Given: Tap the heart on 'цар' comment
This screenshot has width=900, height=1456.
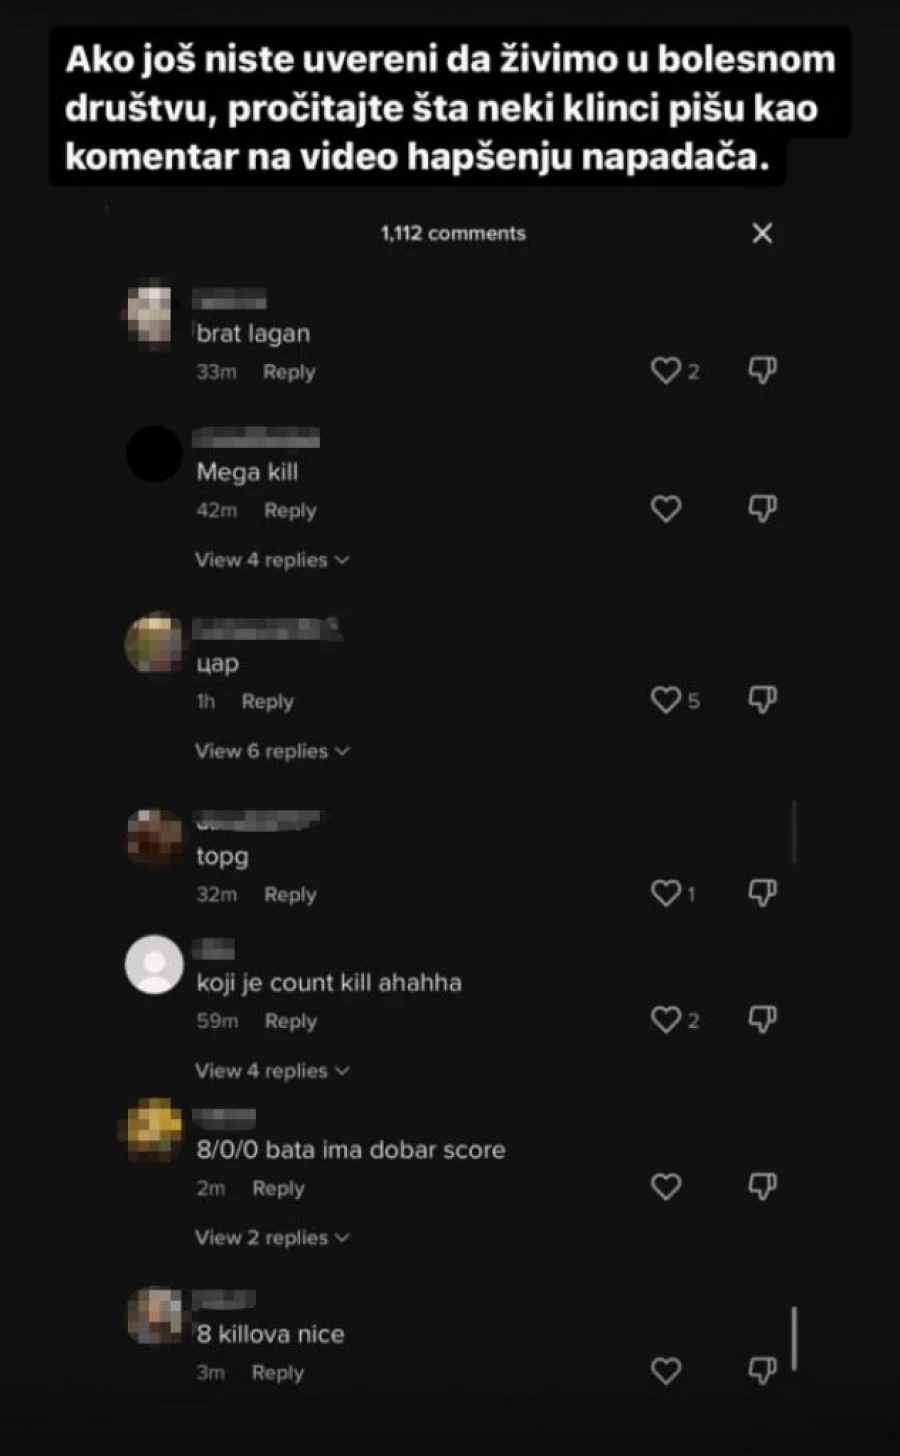Looking at the screenshot, I should pos(666,700).
